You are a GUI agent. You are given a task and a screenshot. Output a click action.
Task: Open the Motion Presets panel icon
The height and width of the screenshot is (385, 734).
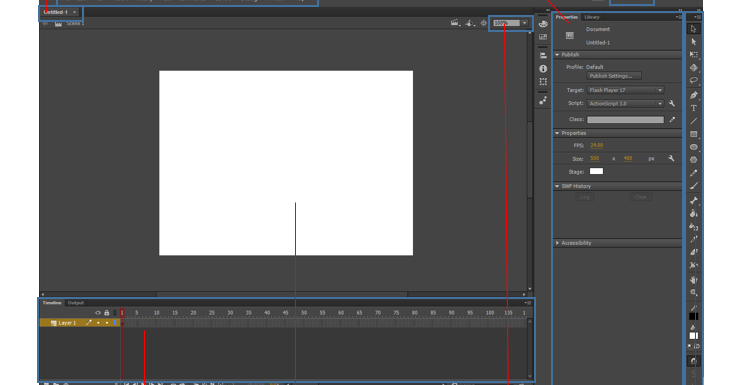(543, 101)
